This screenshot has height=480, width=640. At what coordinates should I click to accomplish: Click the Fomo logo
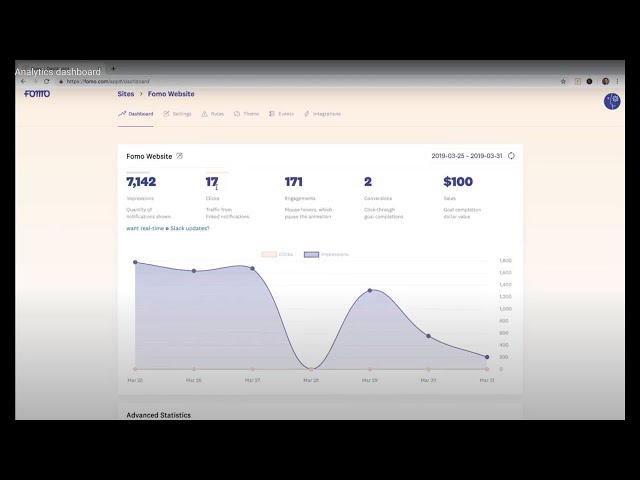(x=37, y=93)
